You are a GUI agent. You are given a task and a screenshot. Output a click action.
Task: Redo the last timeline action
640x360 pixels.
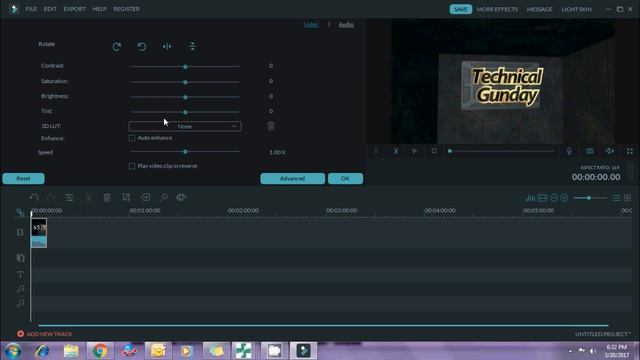pos(51,198)
